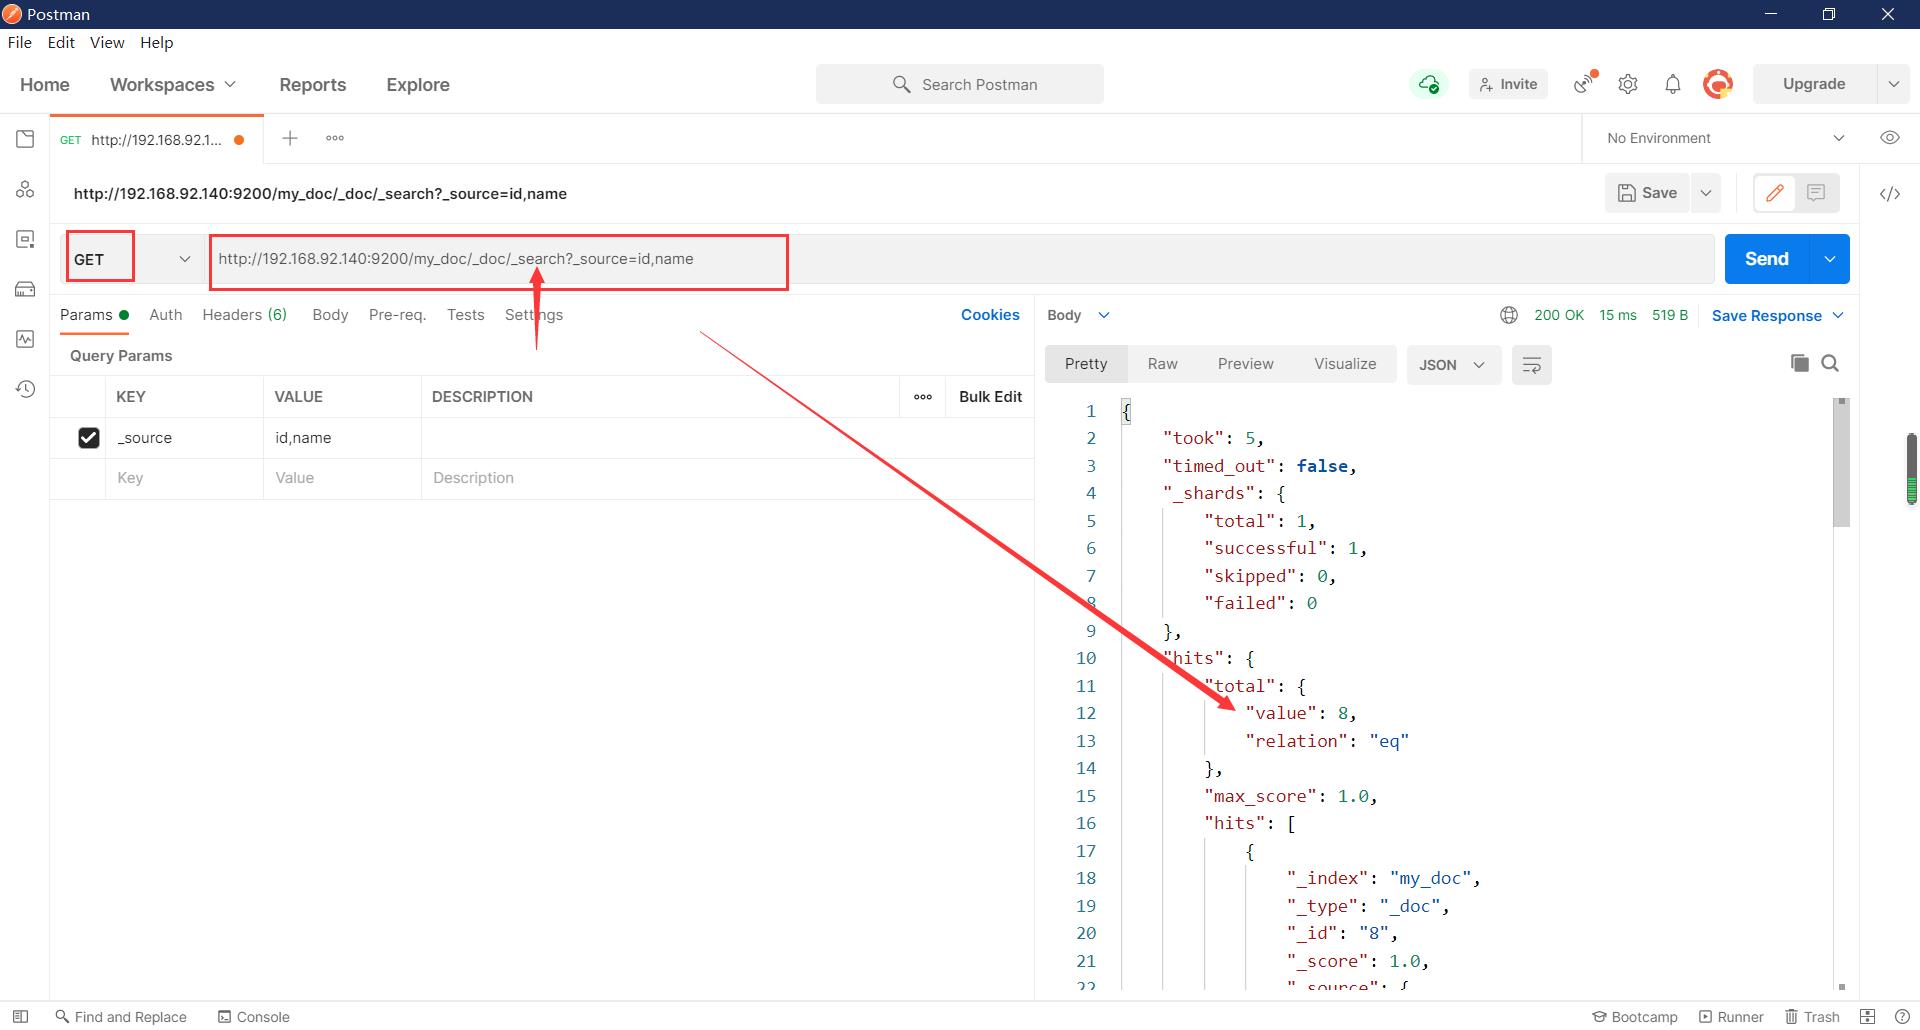Open notifications bell icon
The width and height of the screenshot is (1920, 1030).
[x=1673, y=84]
